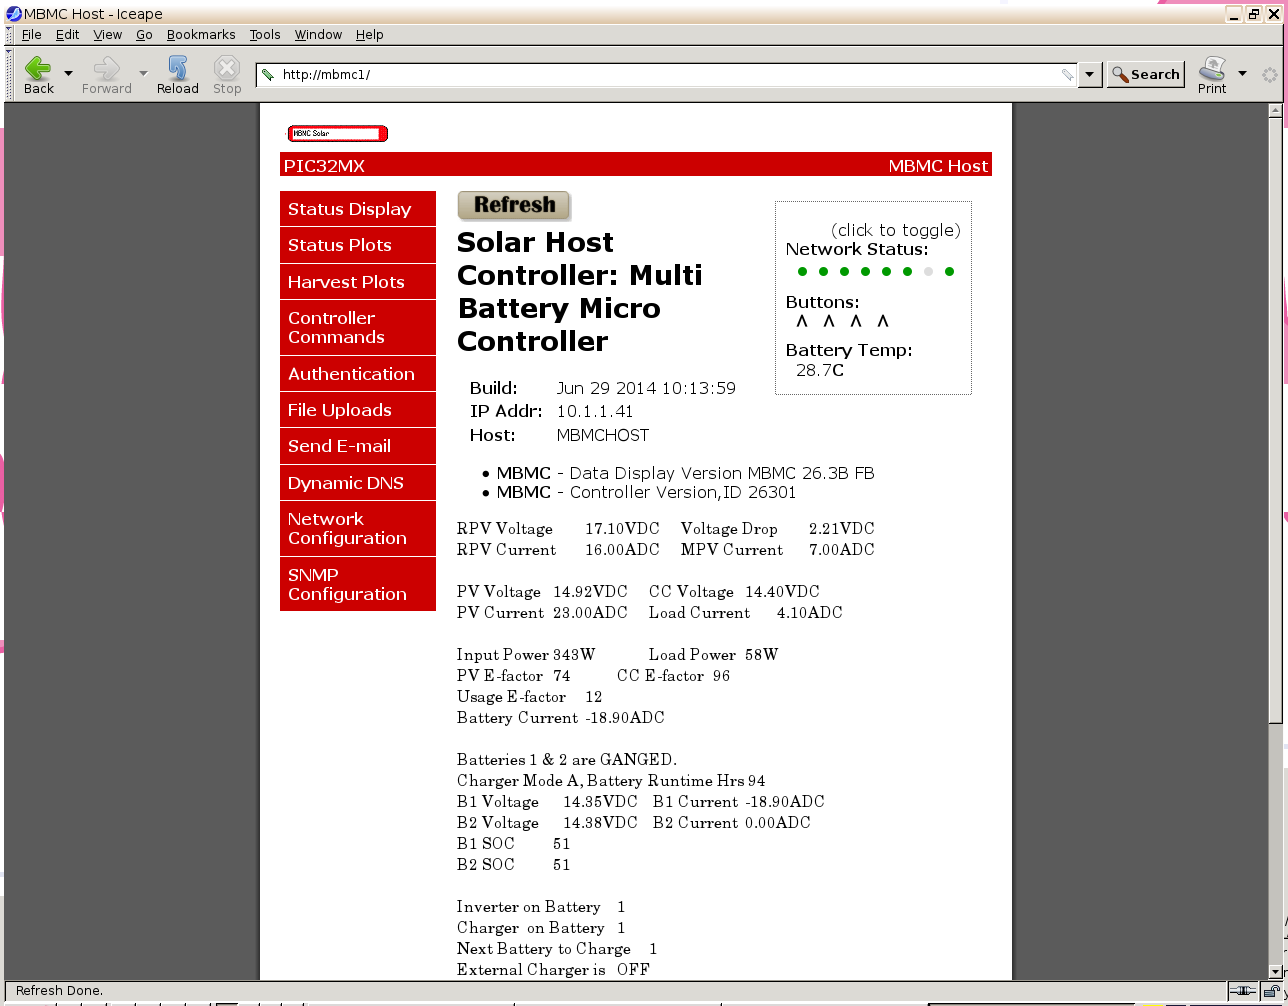This screenshot has height=1006, width=1288.
Task: Click the tag icon in address field
Action: pos(1067,75)
